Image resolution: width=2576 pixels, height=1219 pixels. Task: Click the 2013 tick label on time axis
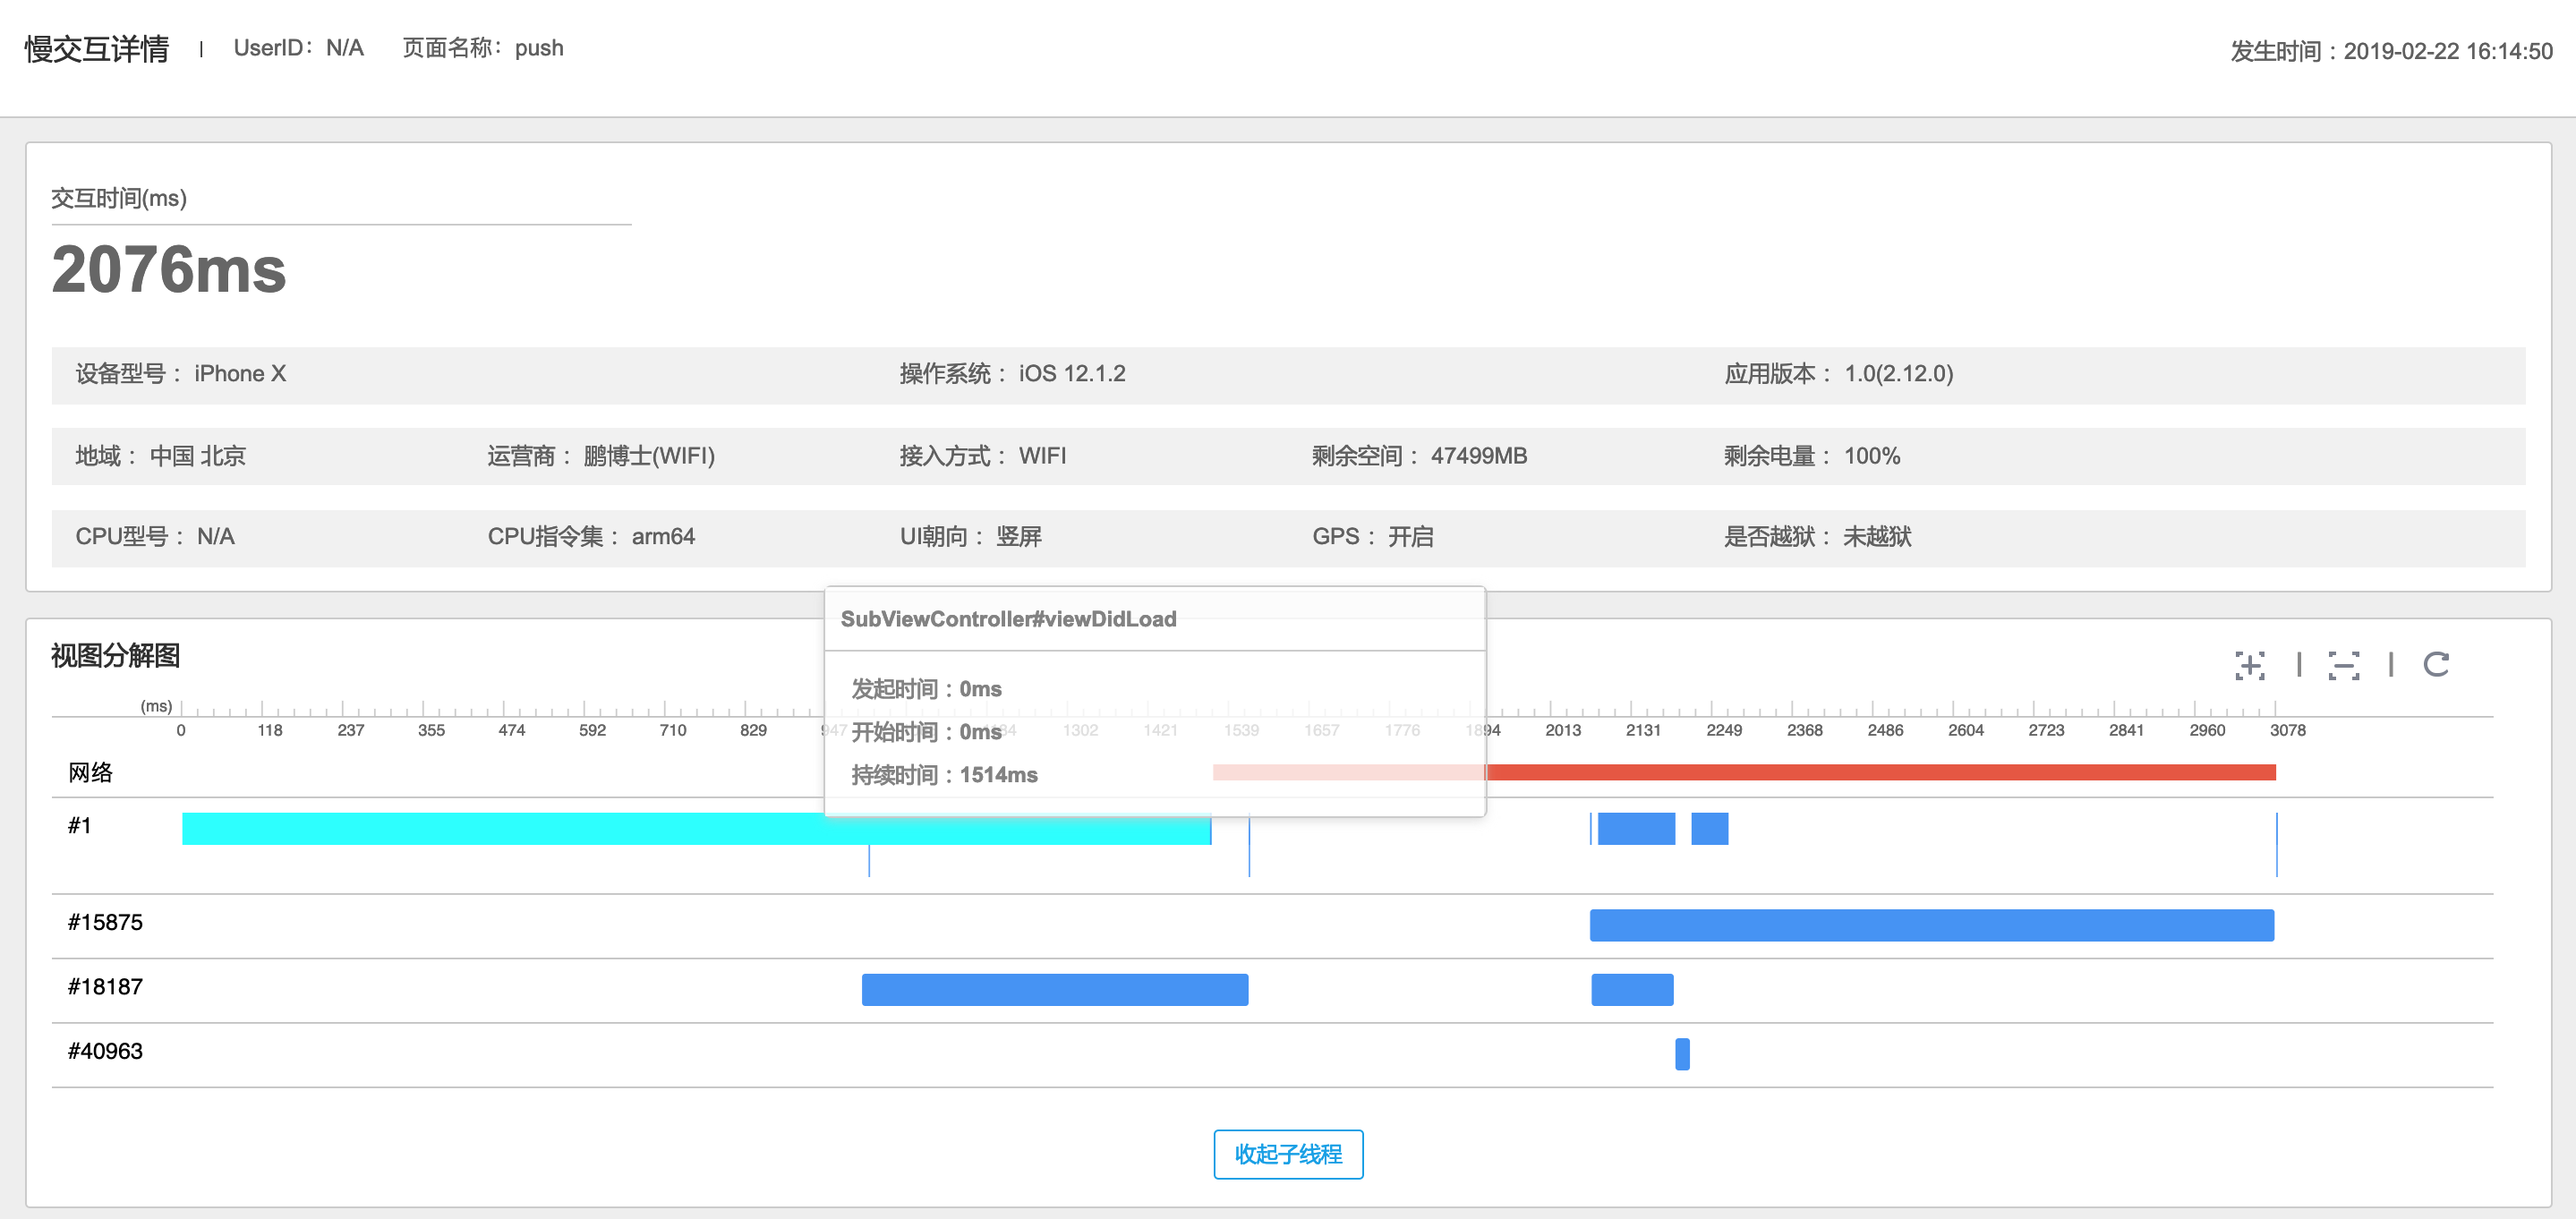tap(1563, 730)
